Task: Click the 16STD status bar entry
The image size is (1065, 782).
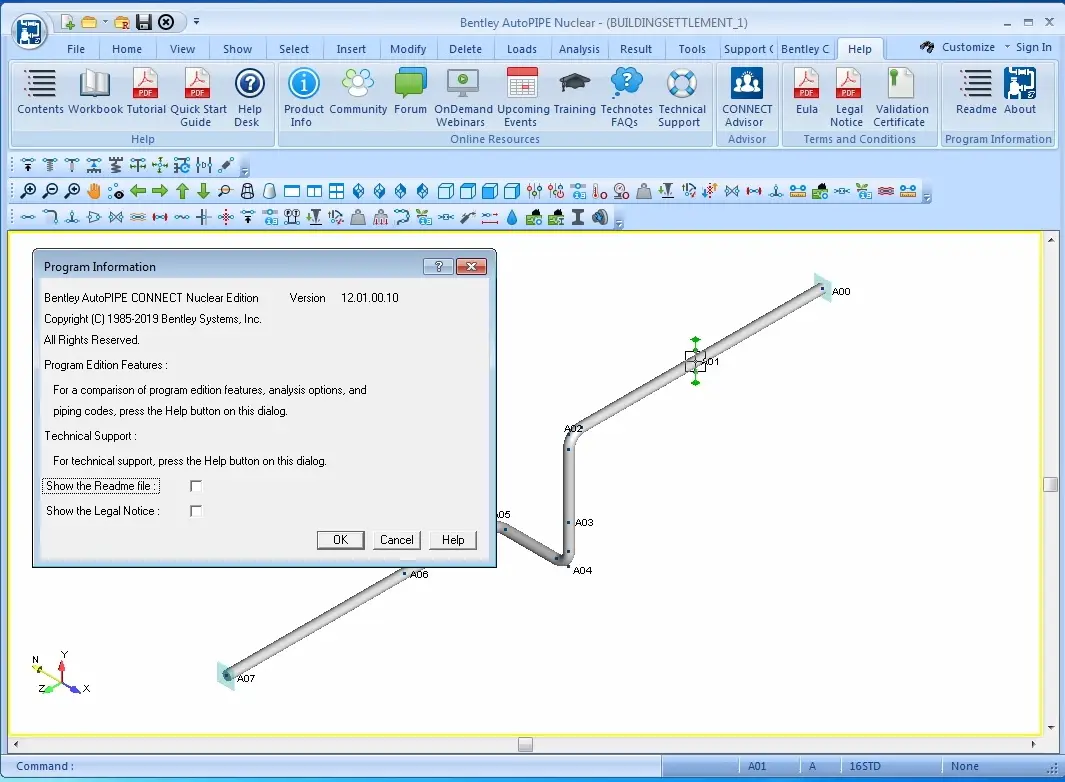Action: (x=865, y=766)
